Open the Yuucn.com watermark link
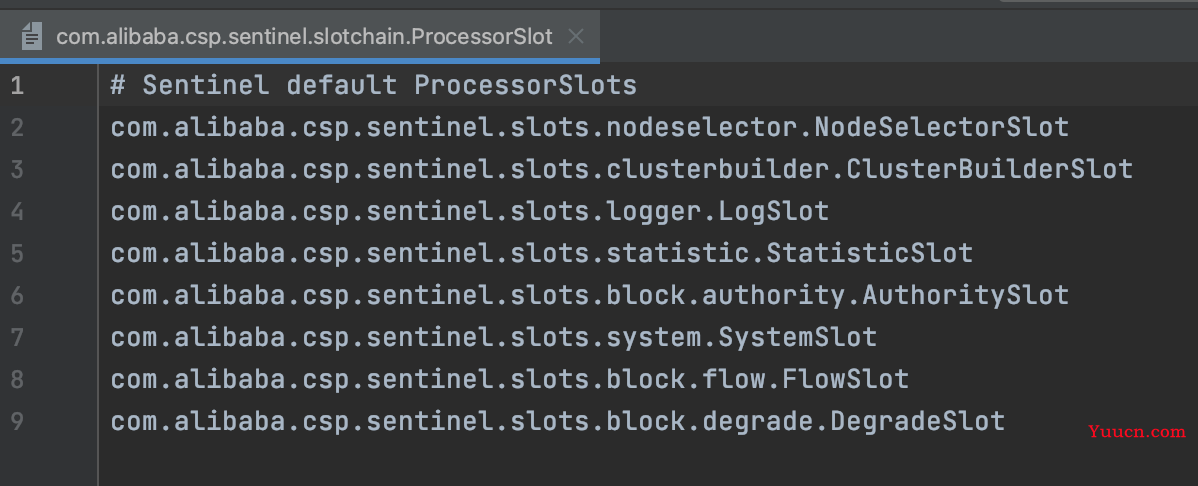This screenshot has width=1198, height=486. [x=1136, y=432]
